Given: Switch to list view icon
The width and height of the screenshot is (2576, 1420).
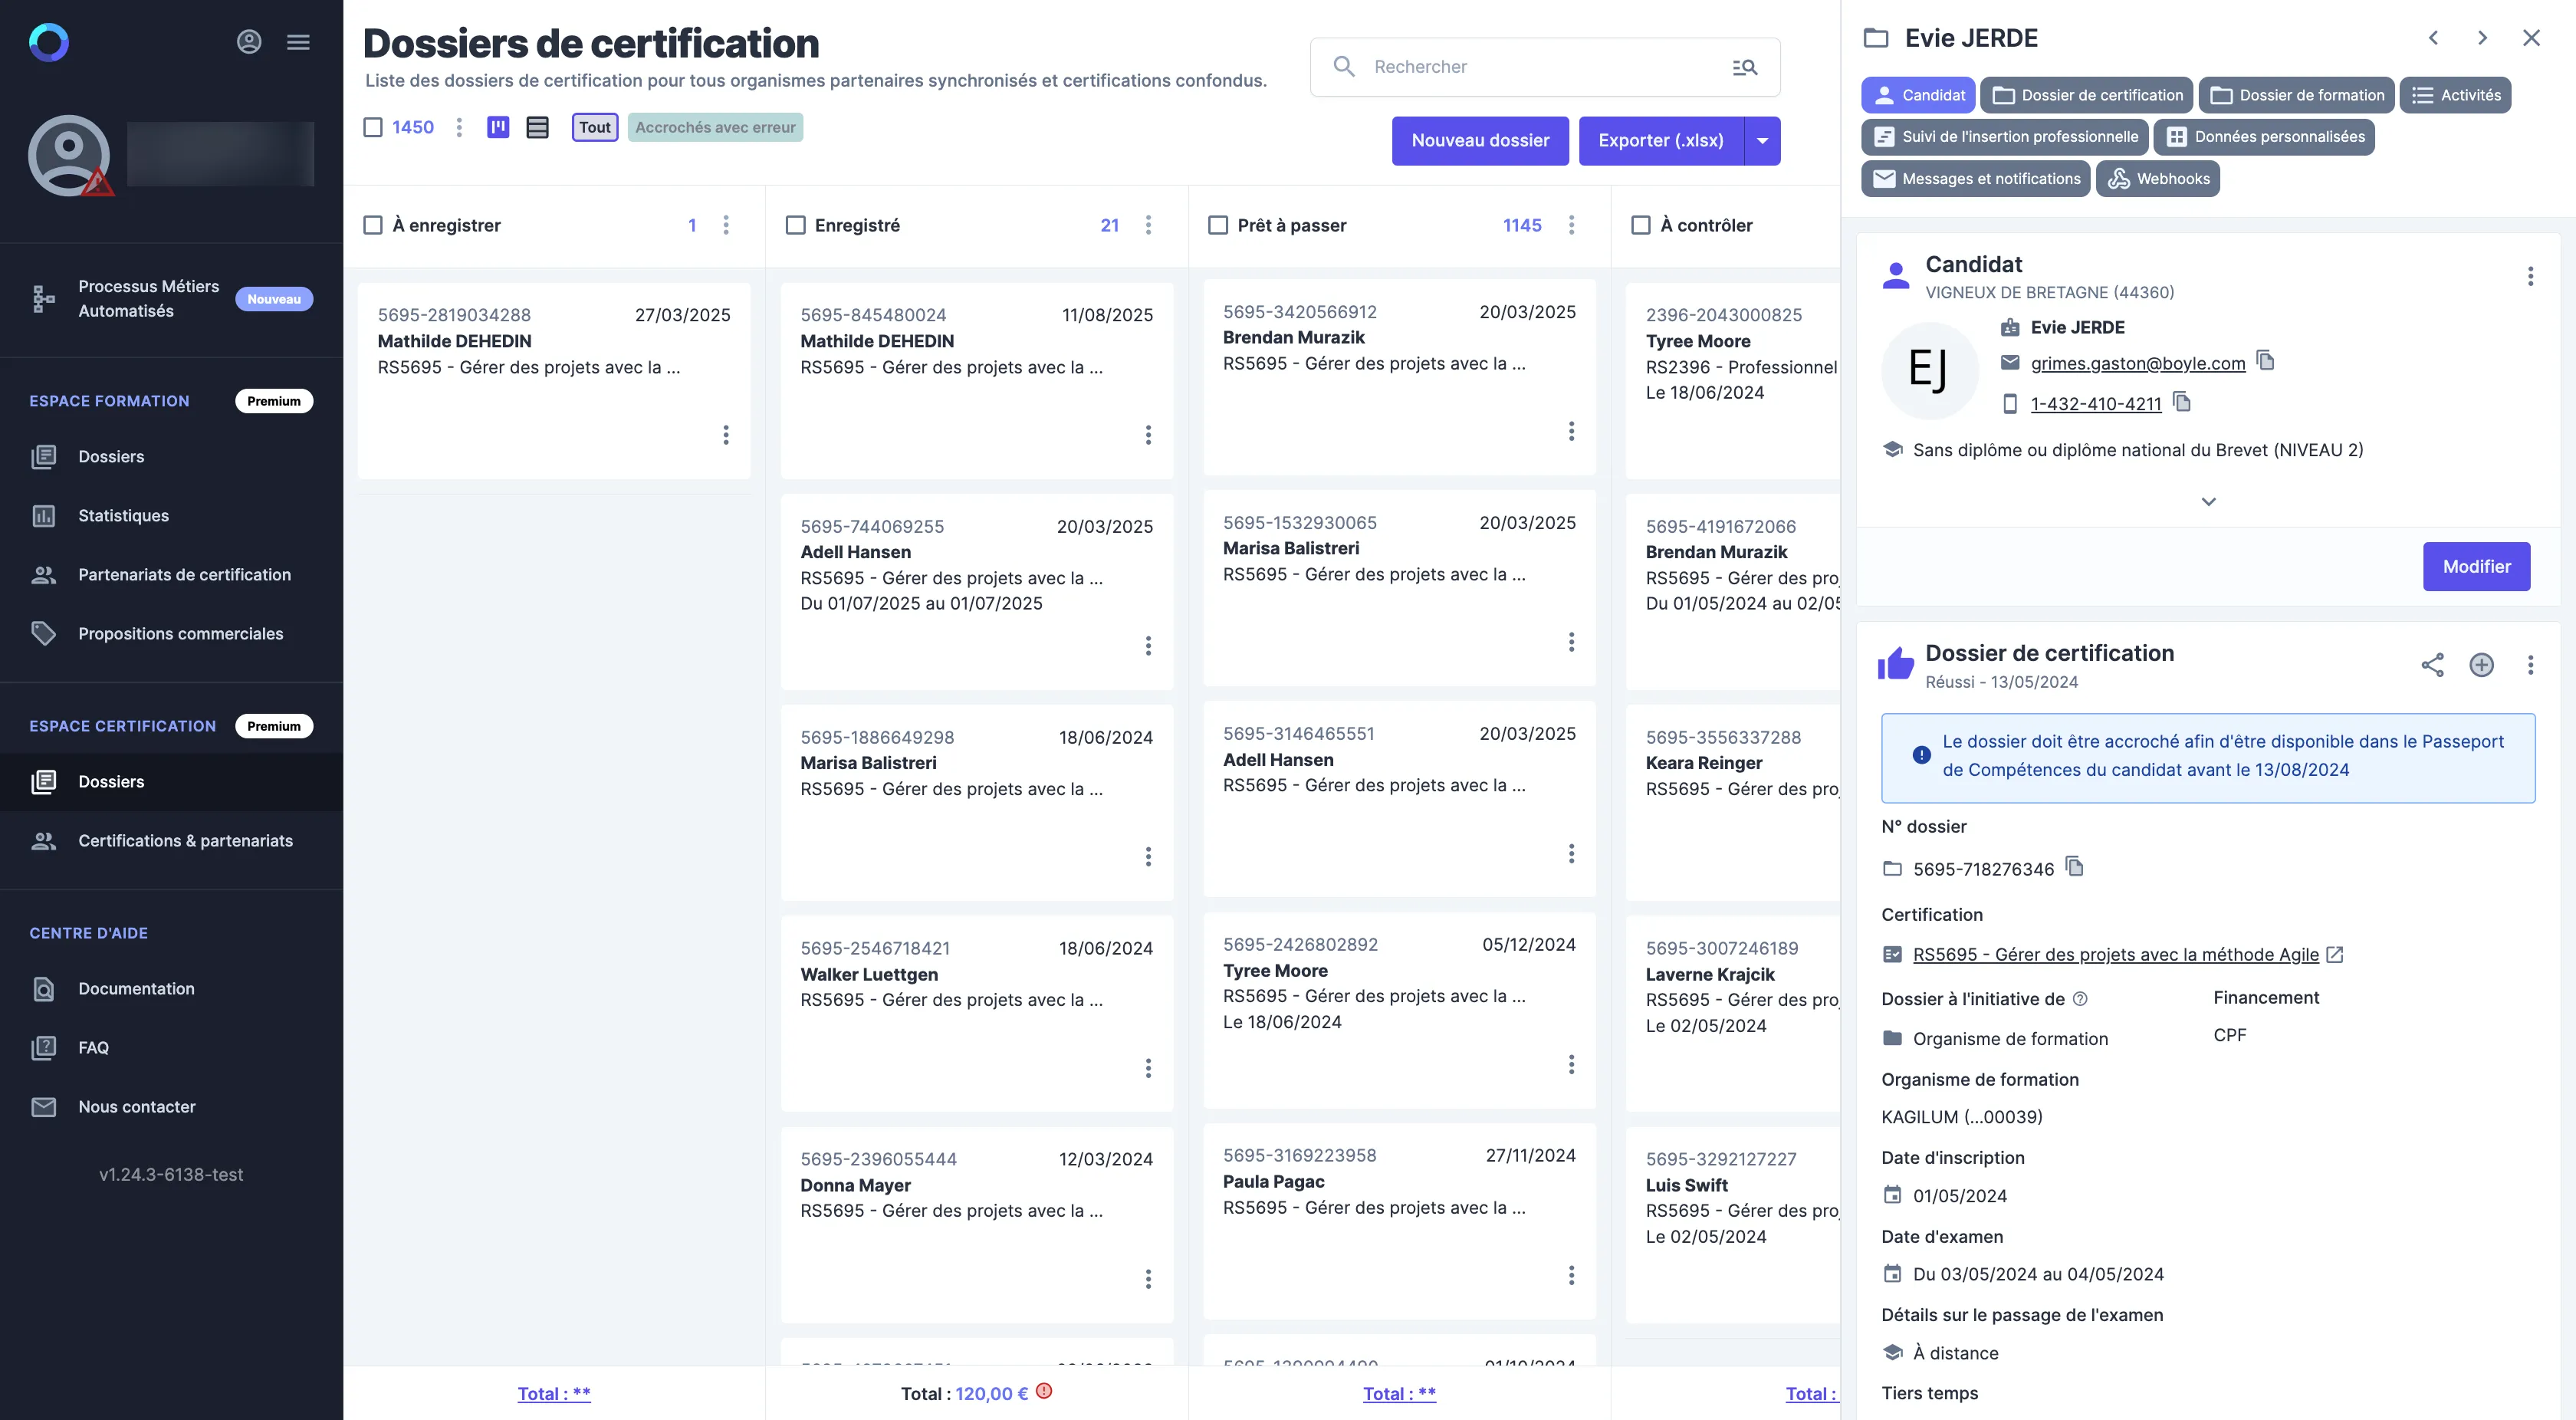Looking at the screenshot, I should pos(538,127).
